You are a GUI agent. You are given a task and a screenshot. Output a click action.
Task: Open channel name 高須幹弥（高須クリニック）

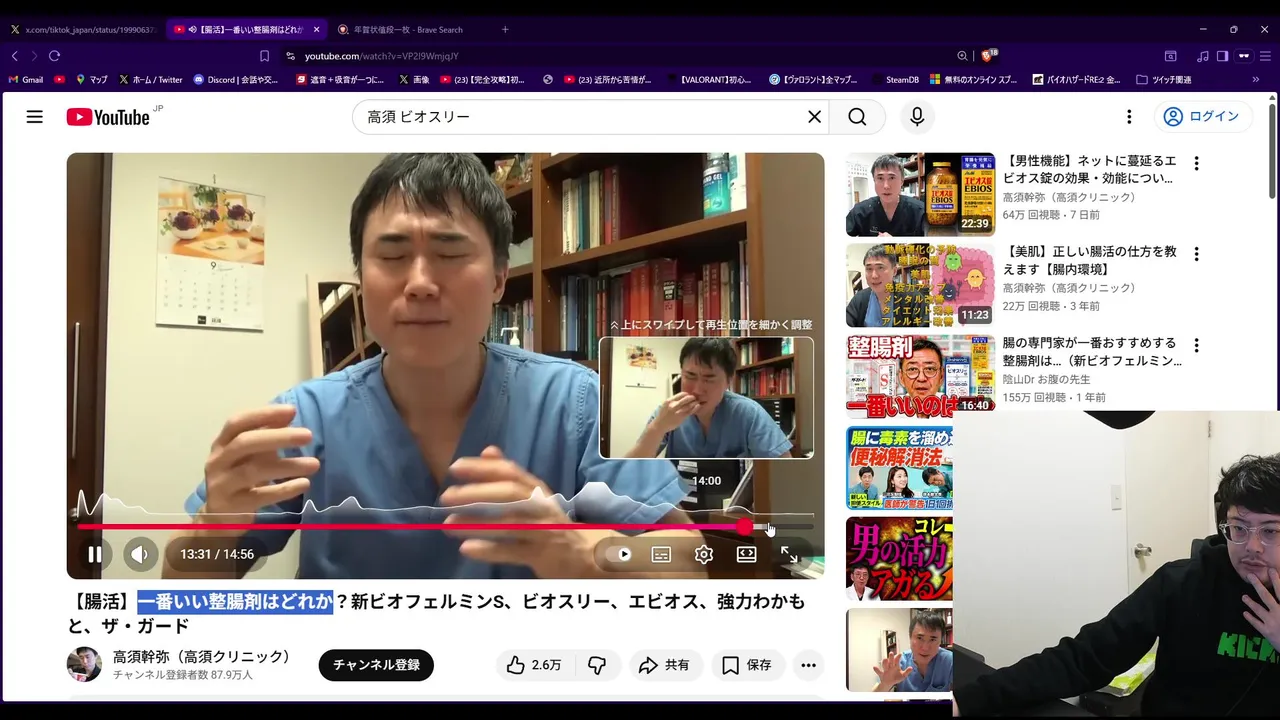coord(202,657)
